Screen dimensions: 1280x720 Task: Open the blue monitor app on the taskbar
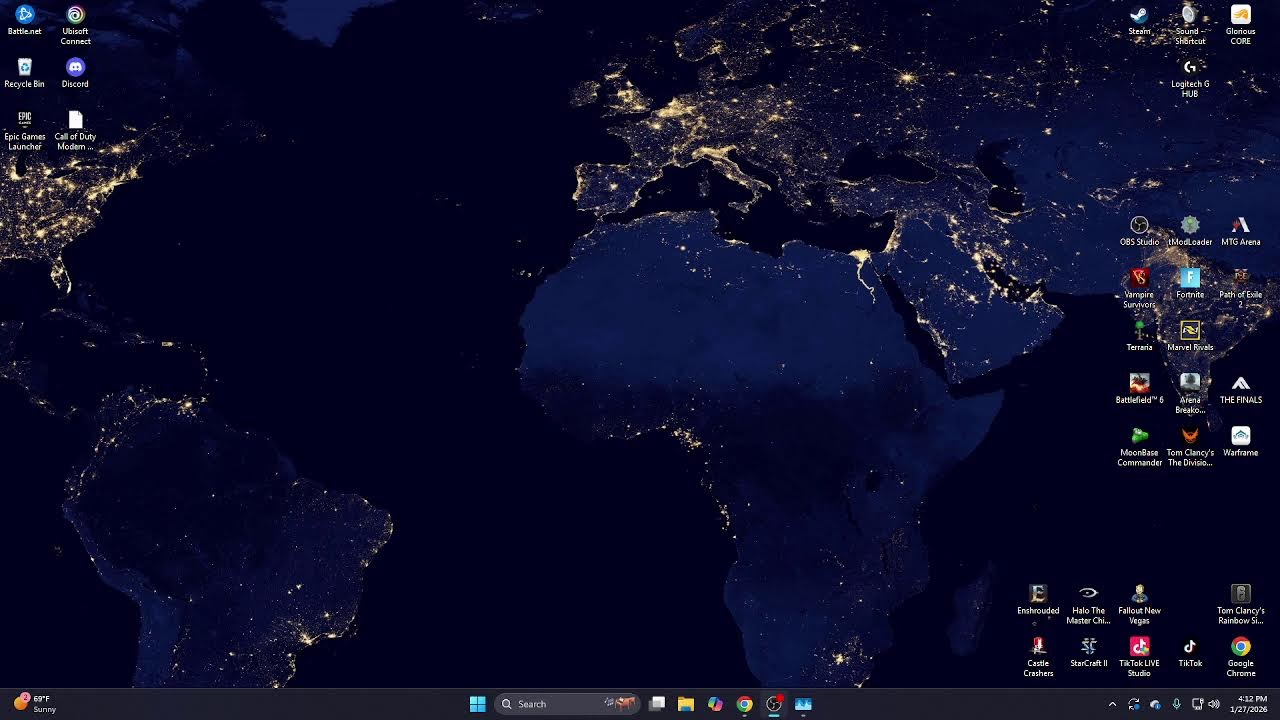[x=802, y=704]
